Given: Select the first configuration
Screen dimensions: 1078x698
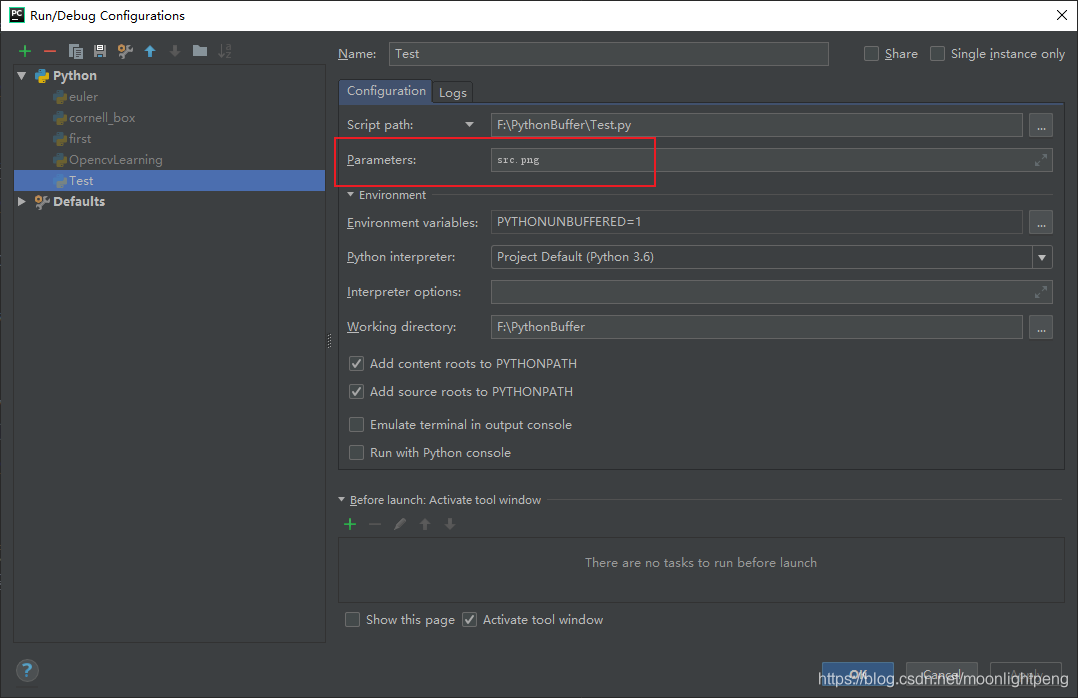Looking at the screenshot, I should (x=169, y=139).
